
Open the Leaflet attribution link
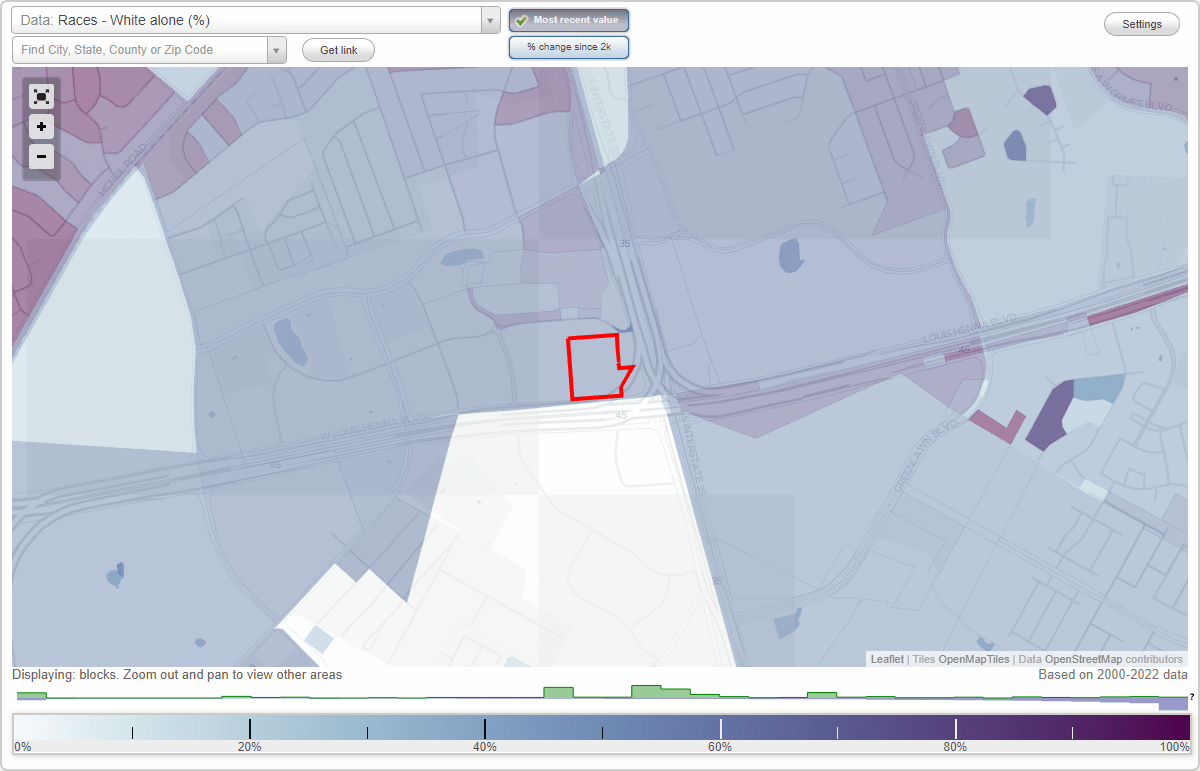[x=887, y=659]
